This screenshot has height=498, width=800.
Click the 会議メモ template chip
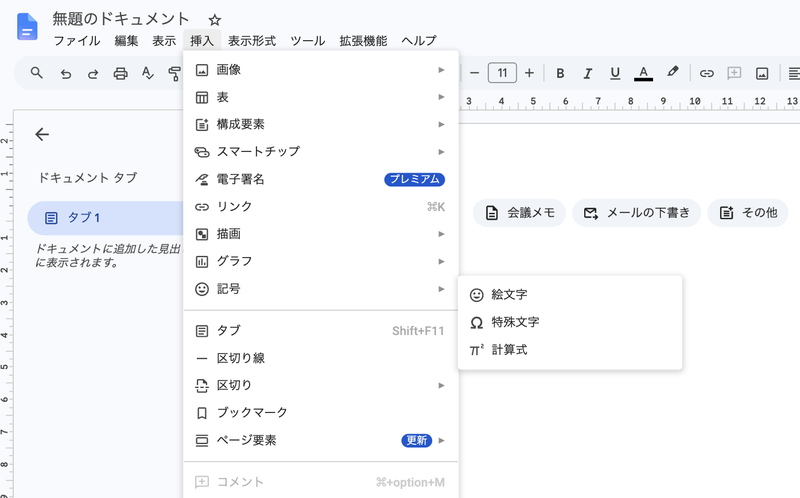[519, 213]
